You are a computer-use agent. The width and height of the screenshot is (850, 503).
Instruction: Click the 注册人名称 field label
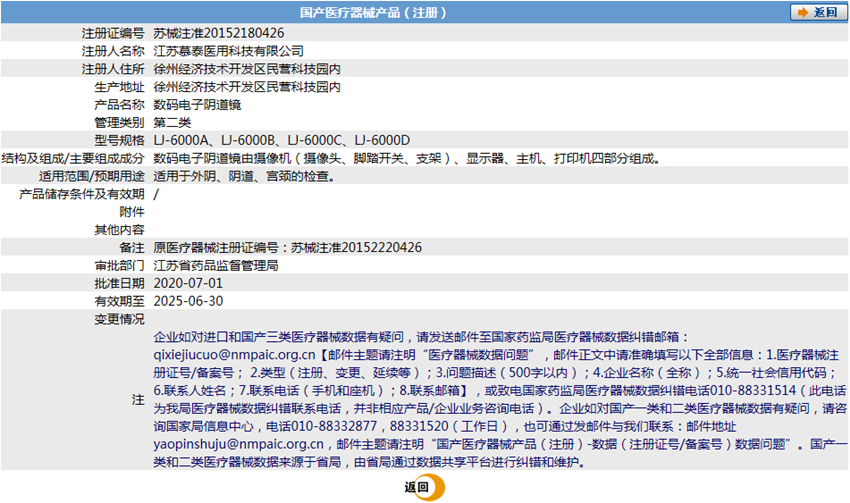tap(113, 51)
